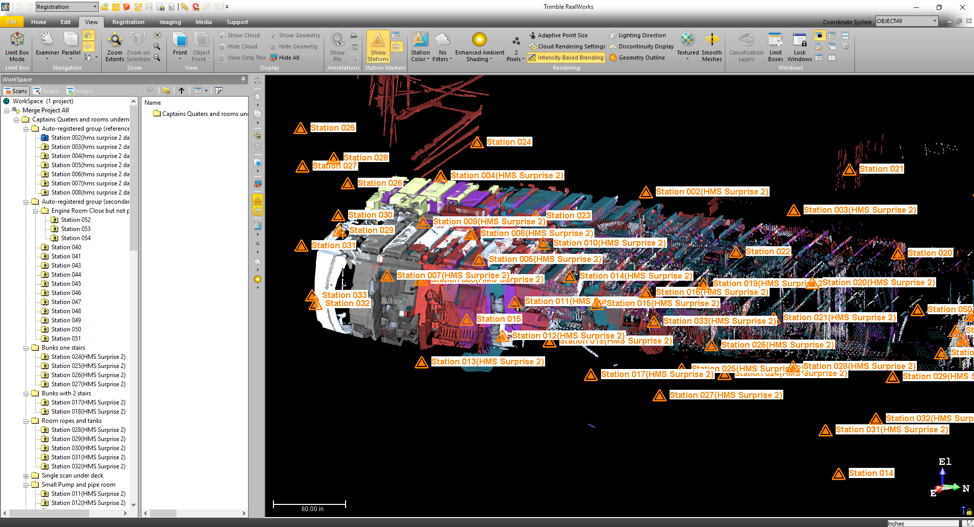Click Zoom Extents icon
The width and height of the screenshot is (974, 527).
click(114, 47)
